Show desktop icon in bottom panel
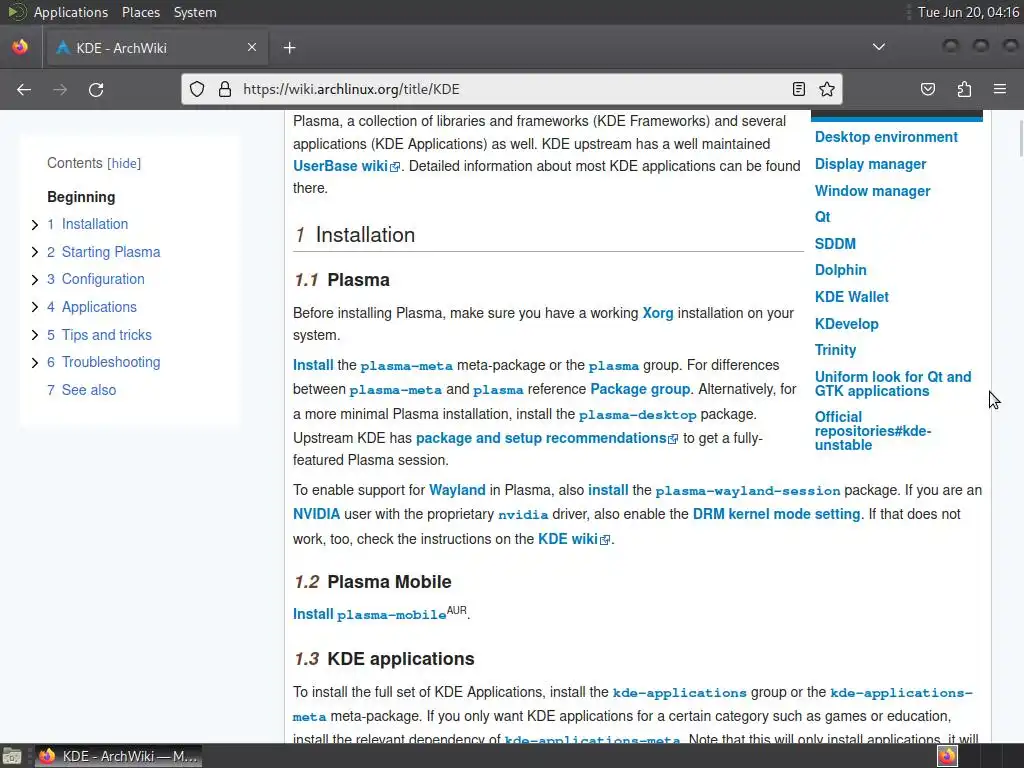1024x768 pixels. pos(12,756)
